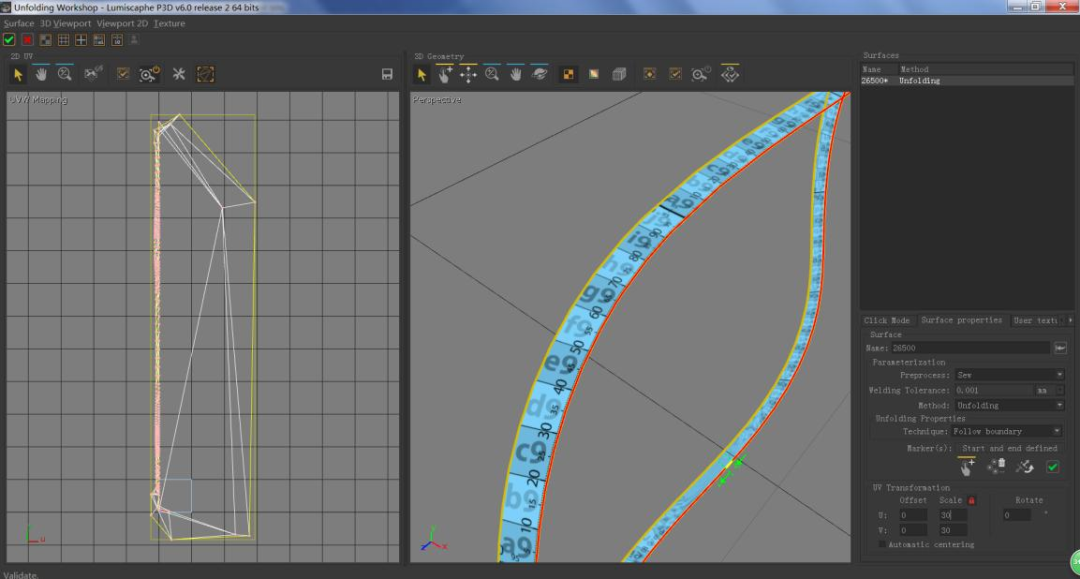Click the green Validate checkmark in top toolbar
Image resolution: width=1080 pixels, height=579 pixels.
9,40
